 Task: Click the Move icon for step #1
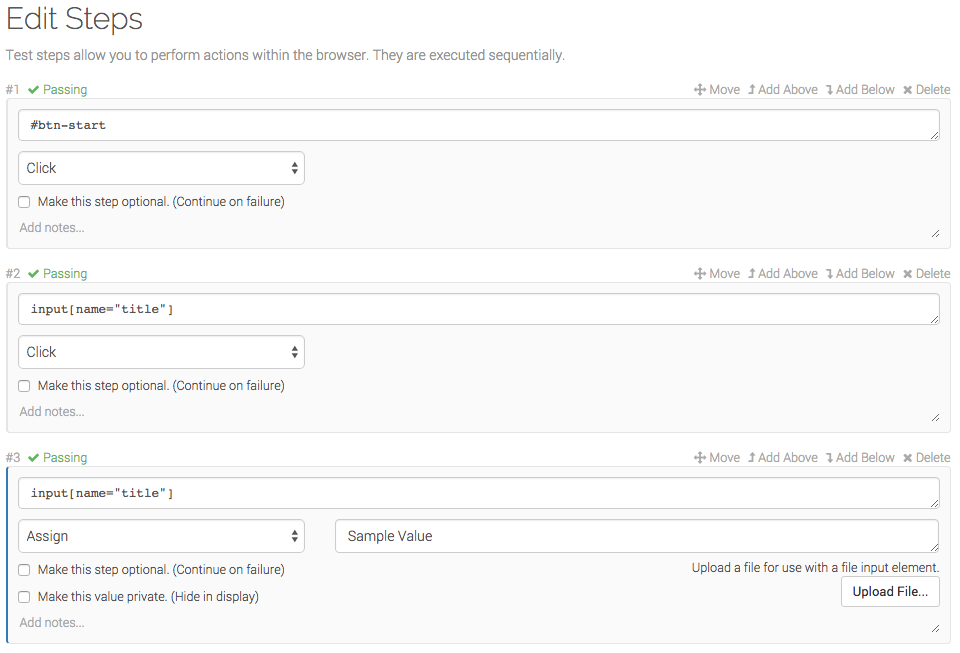pyautogui.click(x=716, y=89)
